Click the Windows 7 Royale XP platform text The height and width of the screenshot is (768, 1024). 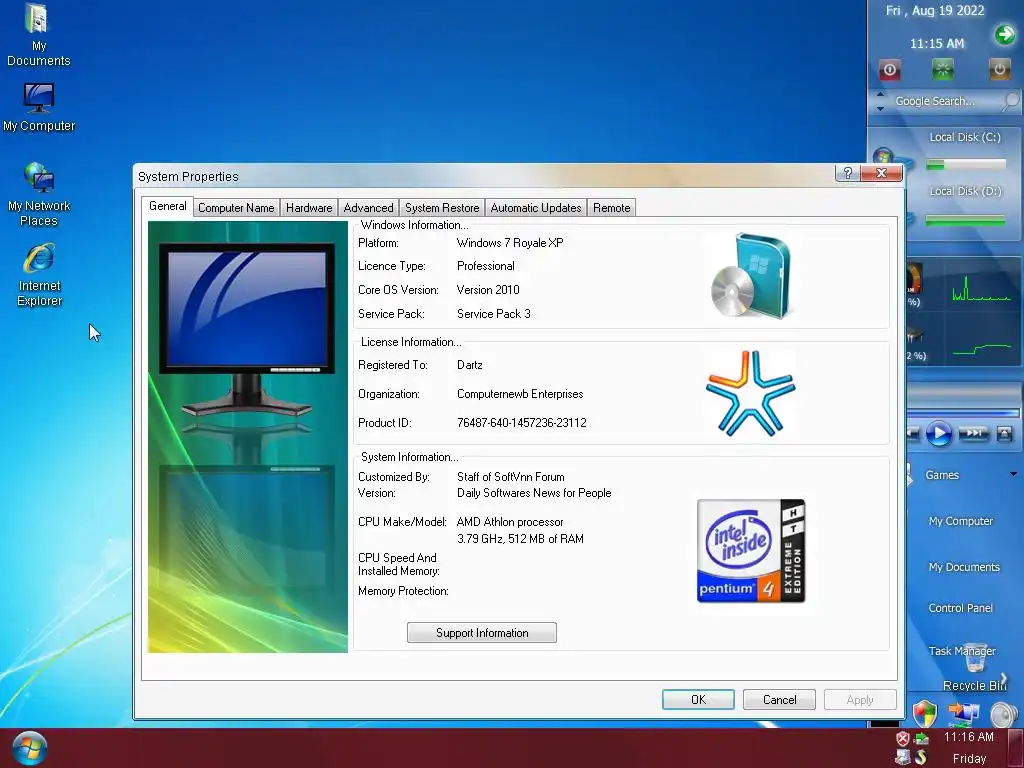tap(510, 243)
